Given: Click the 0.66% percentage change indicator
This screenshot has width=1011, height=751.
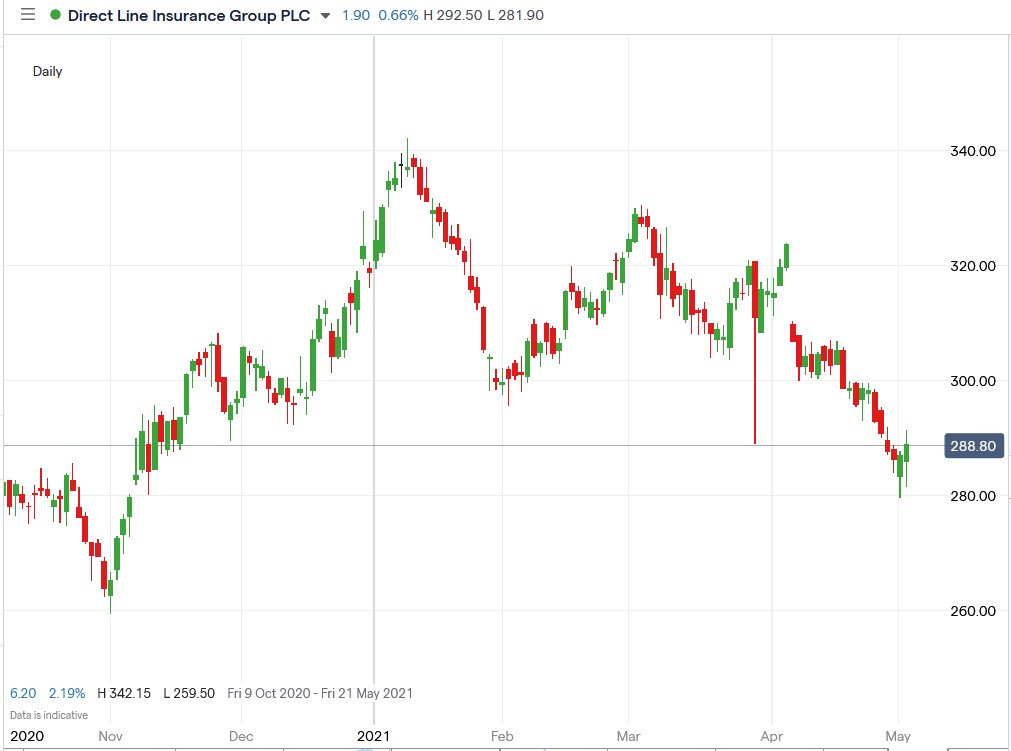Looking at the screenshot, I should point(398,16).
